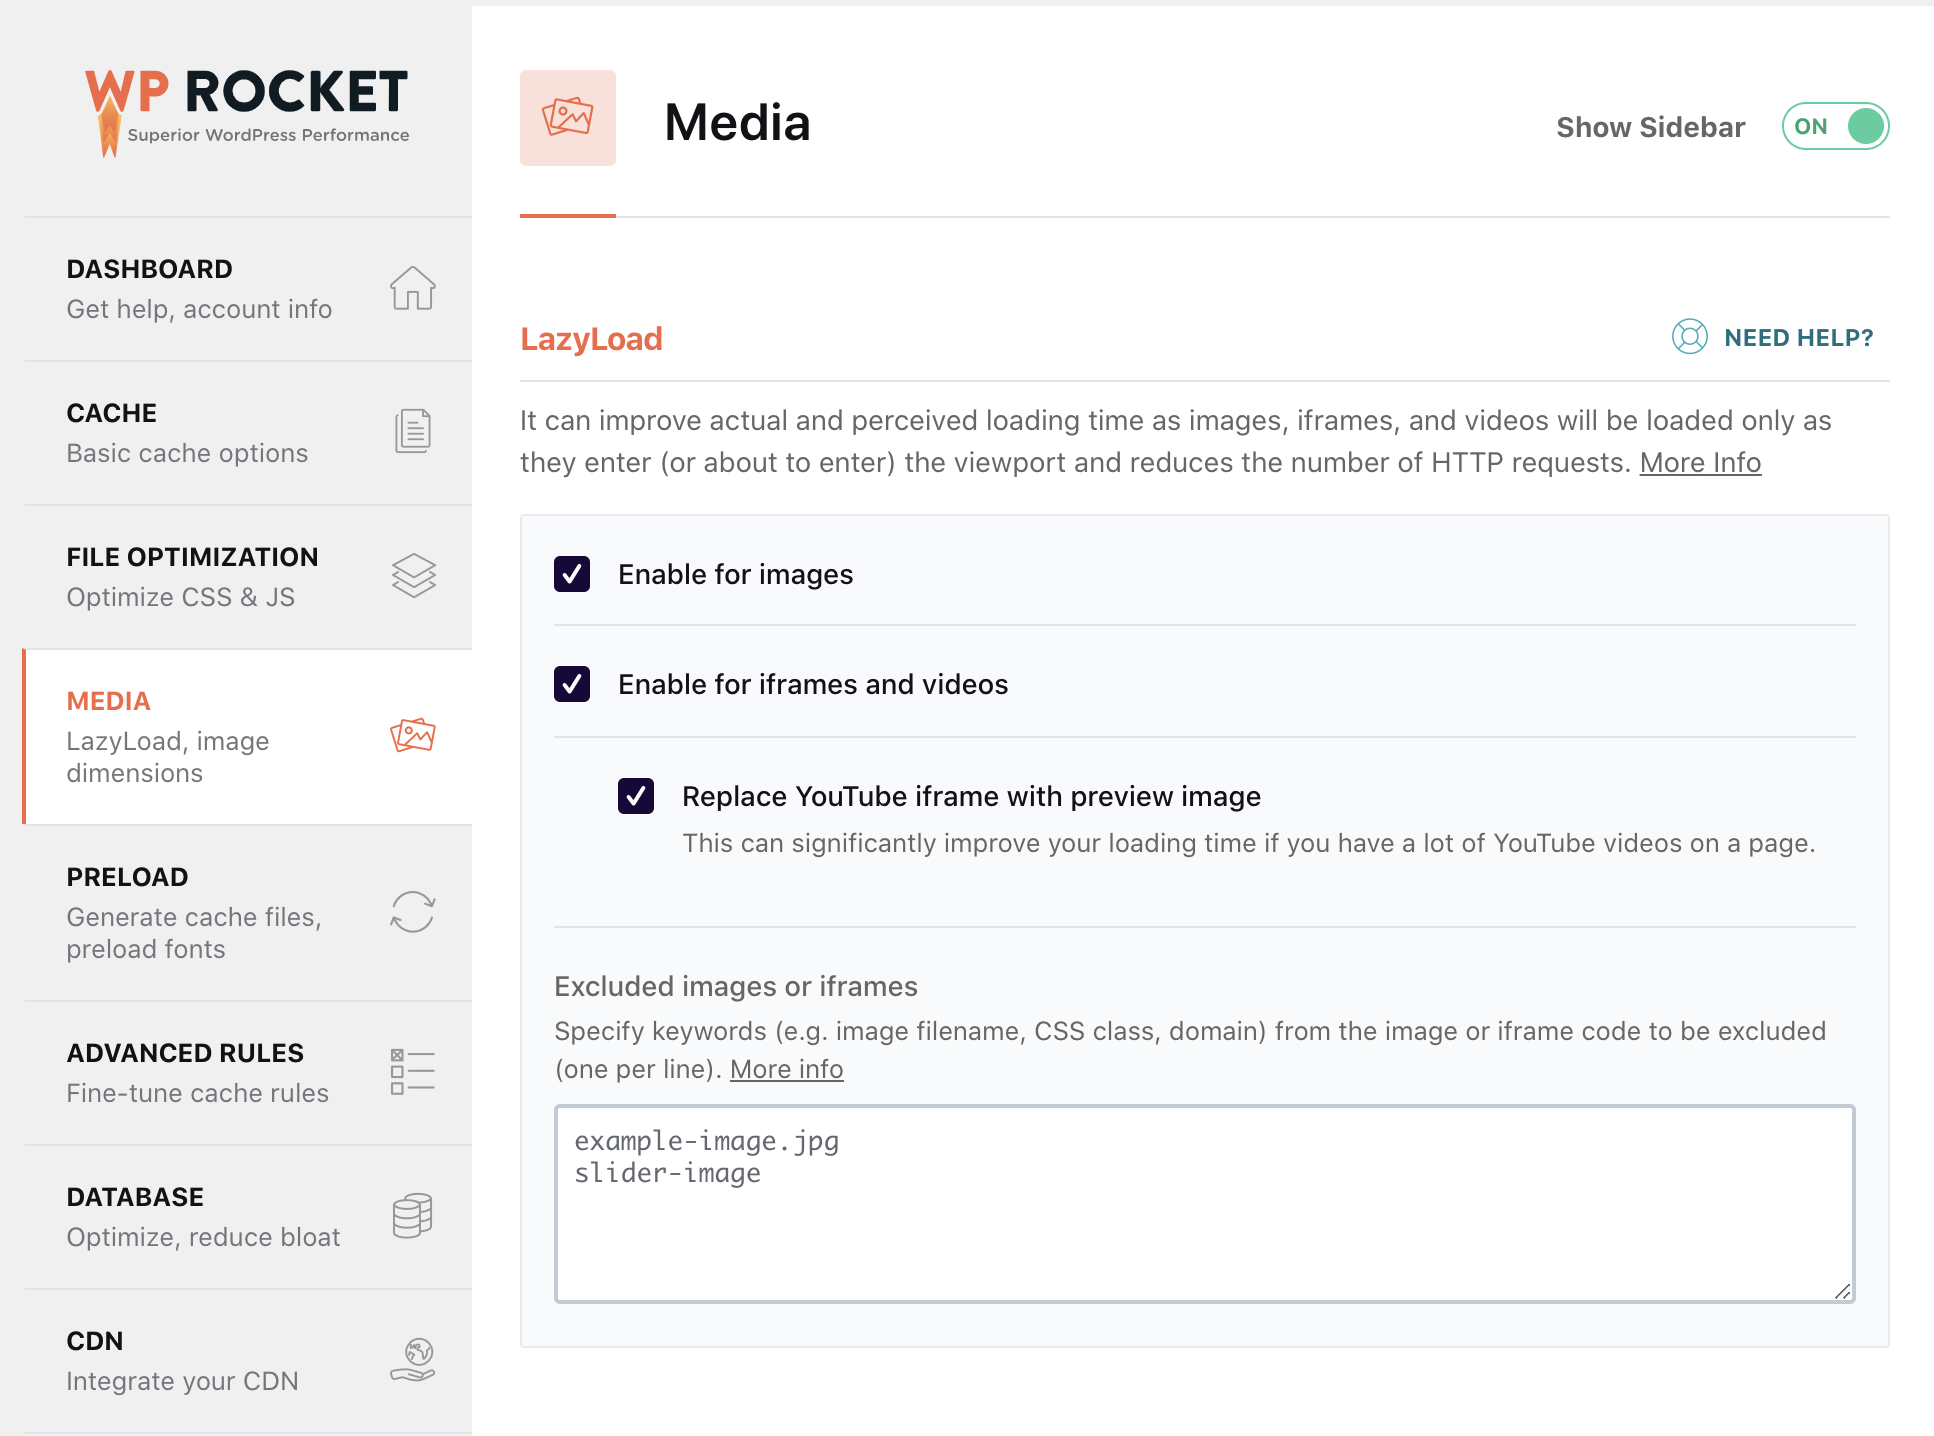Click the Preload refresh arrows icon
1934x1436 pixels.
click(412, 912)
